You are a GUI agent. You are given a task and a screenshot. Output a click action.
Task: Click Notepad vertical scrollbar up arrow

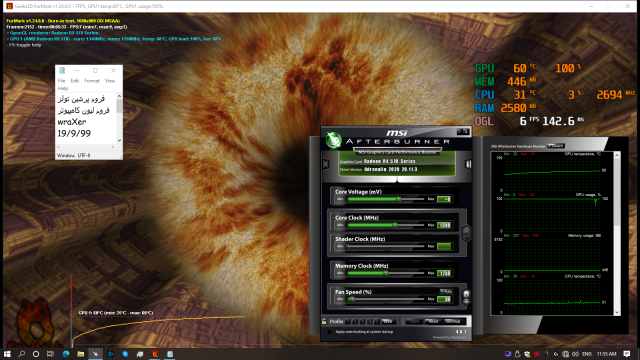pos(119,96)
